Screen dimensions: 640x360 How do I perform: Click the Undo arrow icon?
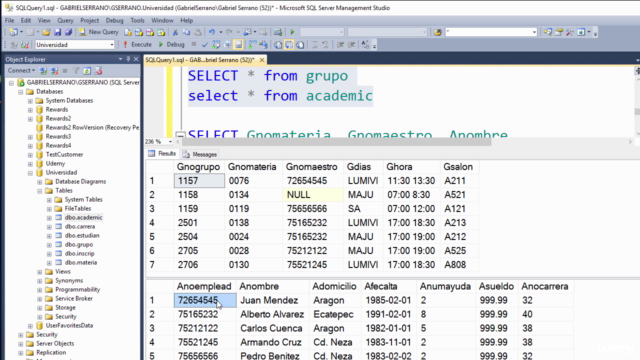pos(211,32)
